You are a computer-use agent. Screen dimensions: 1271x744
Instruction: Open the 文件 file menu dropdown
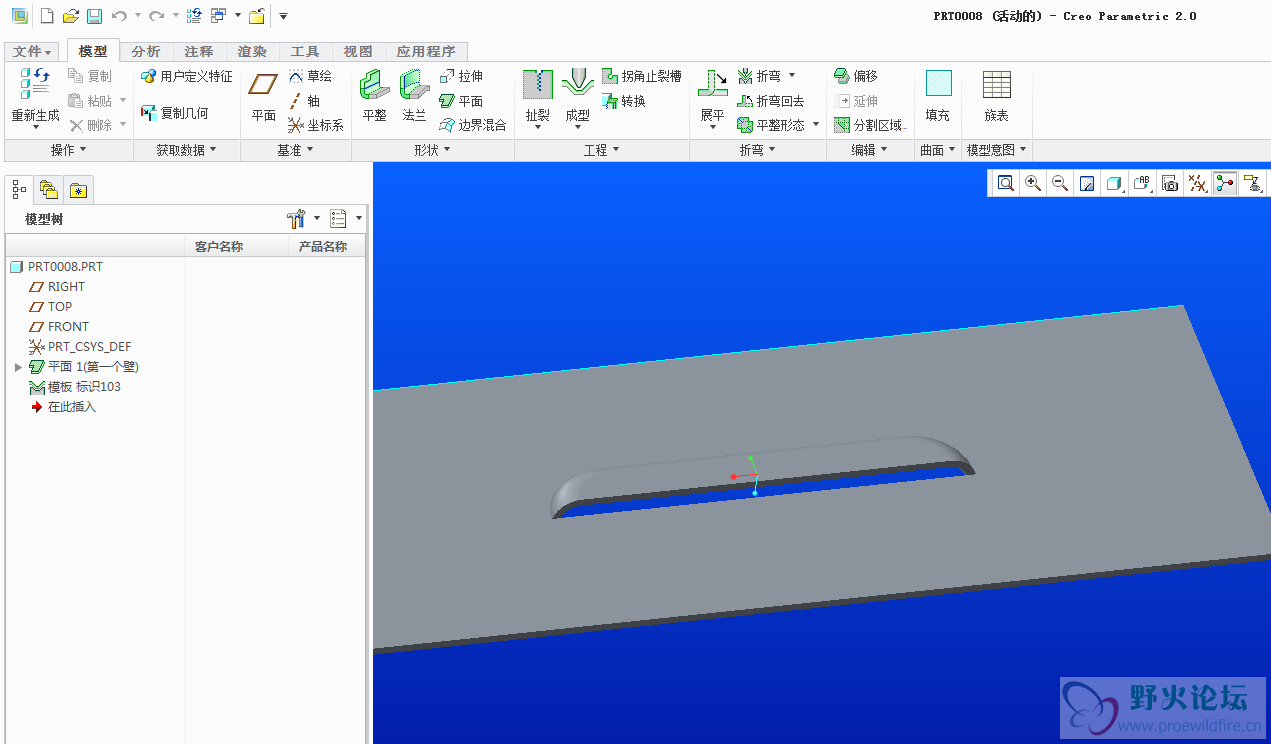coord(33,52)
